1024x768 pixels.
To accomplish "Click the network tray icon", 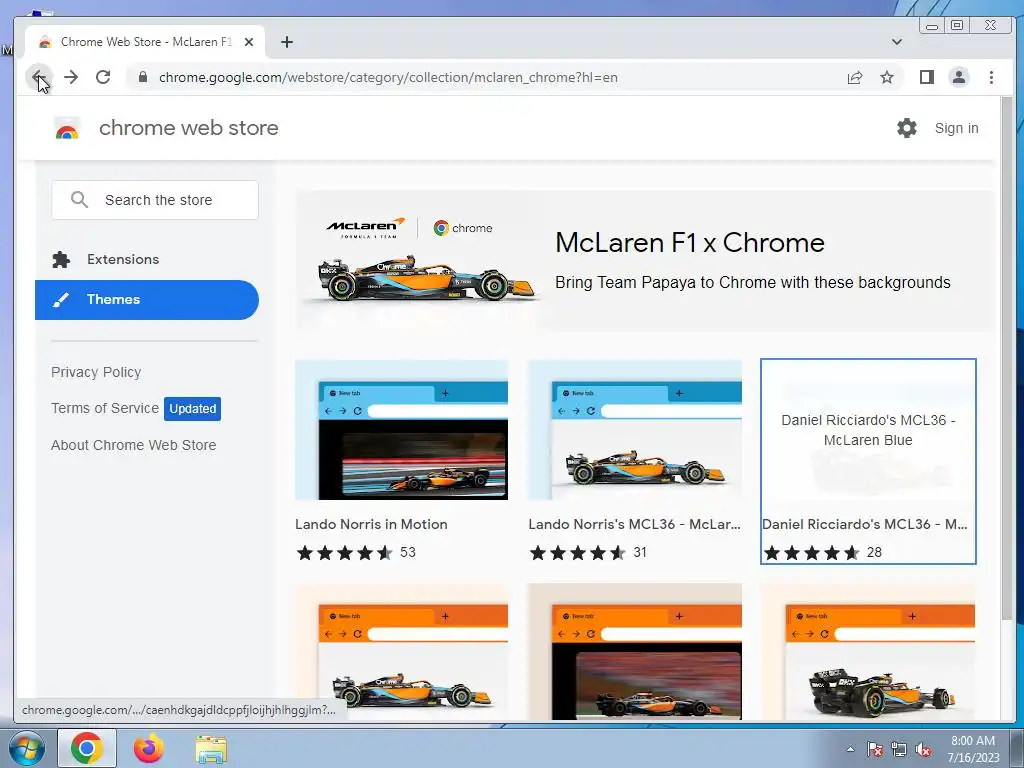I will point(899,750).
